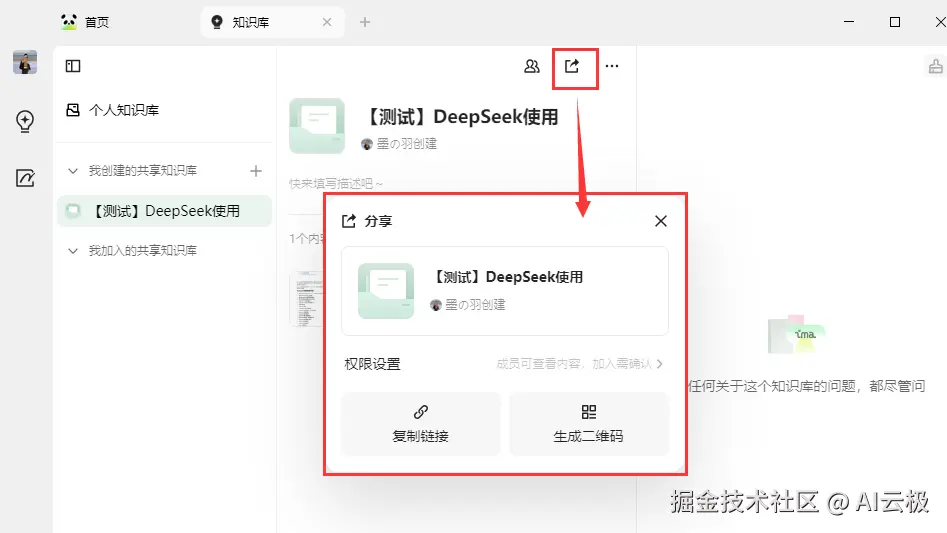Open 权限设置 permission options

pos(504,364)
